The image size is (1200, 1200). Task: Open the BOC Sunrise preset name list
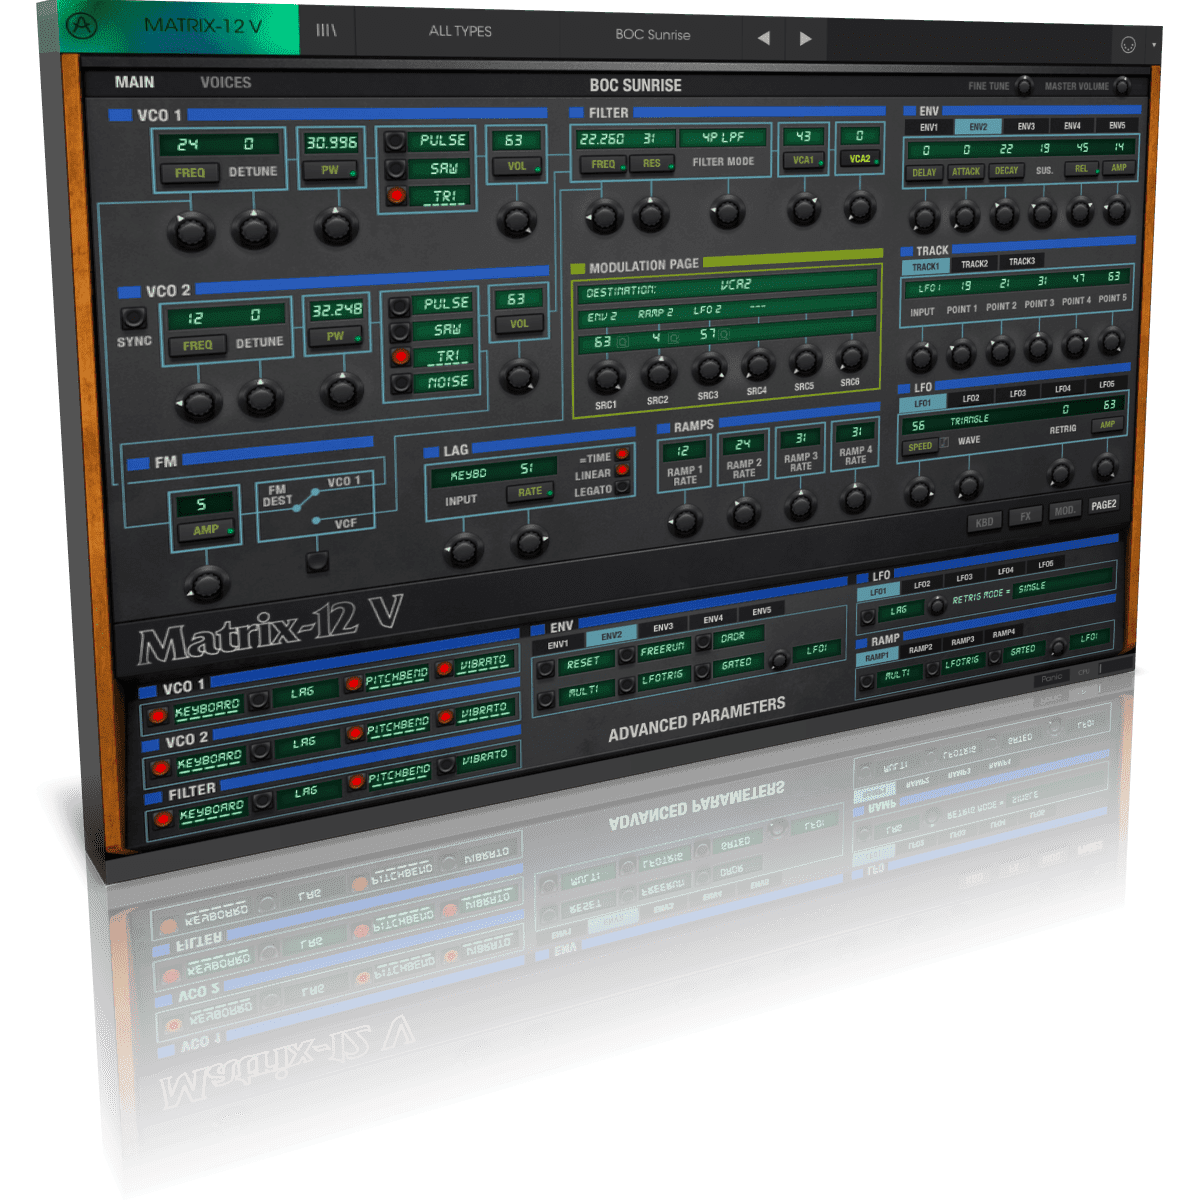[652, 35]
